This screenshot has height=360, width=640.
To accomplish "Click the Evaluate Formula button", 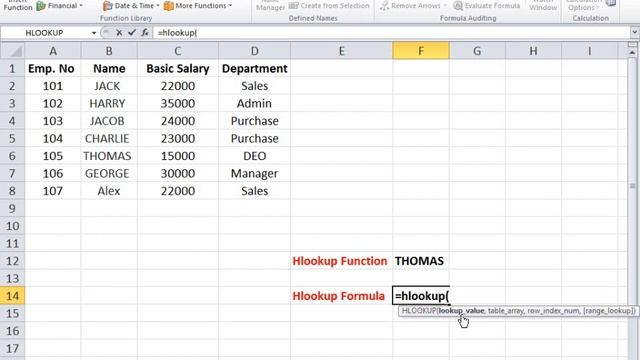I will pos(487,6).
